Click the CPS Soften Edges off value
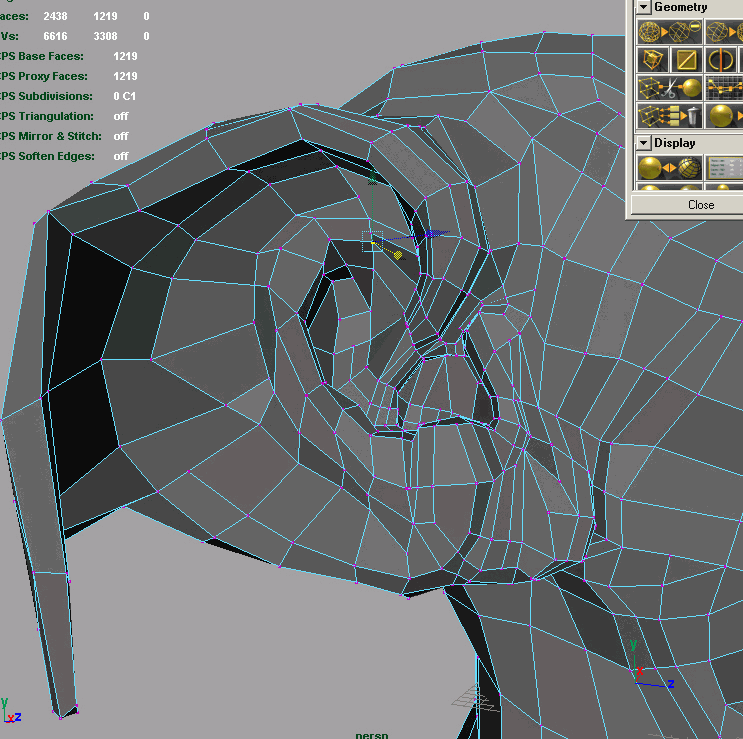Viewport: 743px width, 739px height. (121, 156)
